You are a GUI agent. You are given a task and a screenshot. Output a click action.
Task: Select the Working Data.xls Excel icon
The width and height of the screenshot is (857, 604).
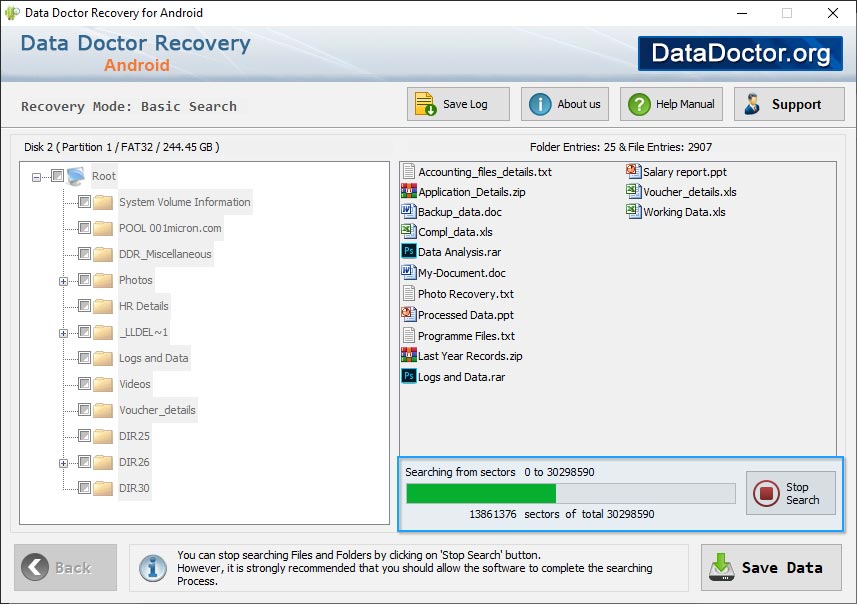click(633, 211)
